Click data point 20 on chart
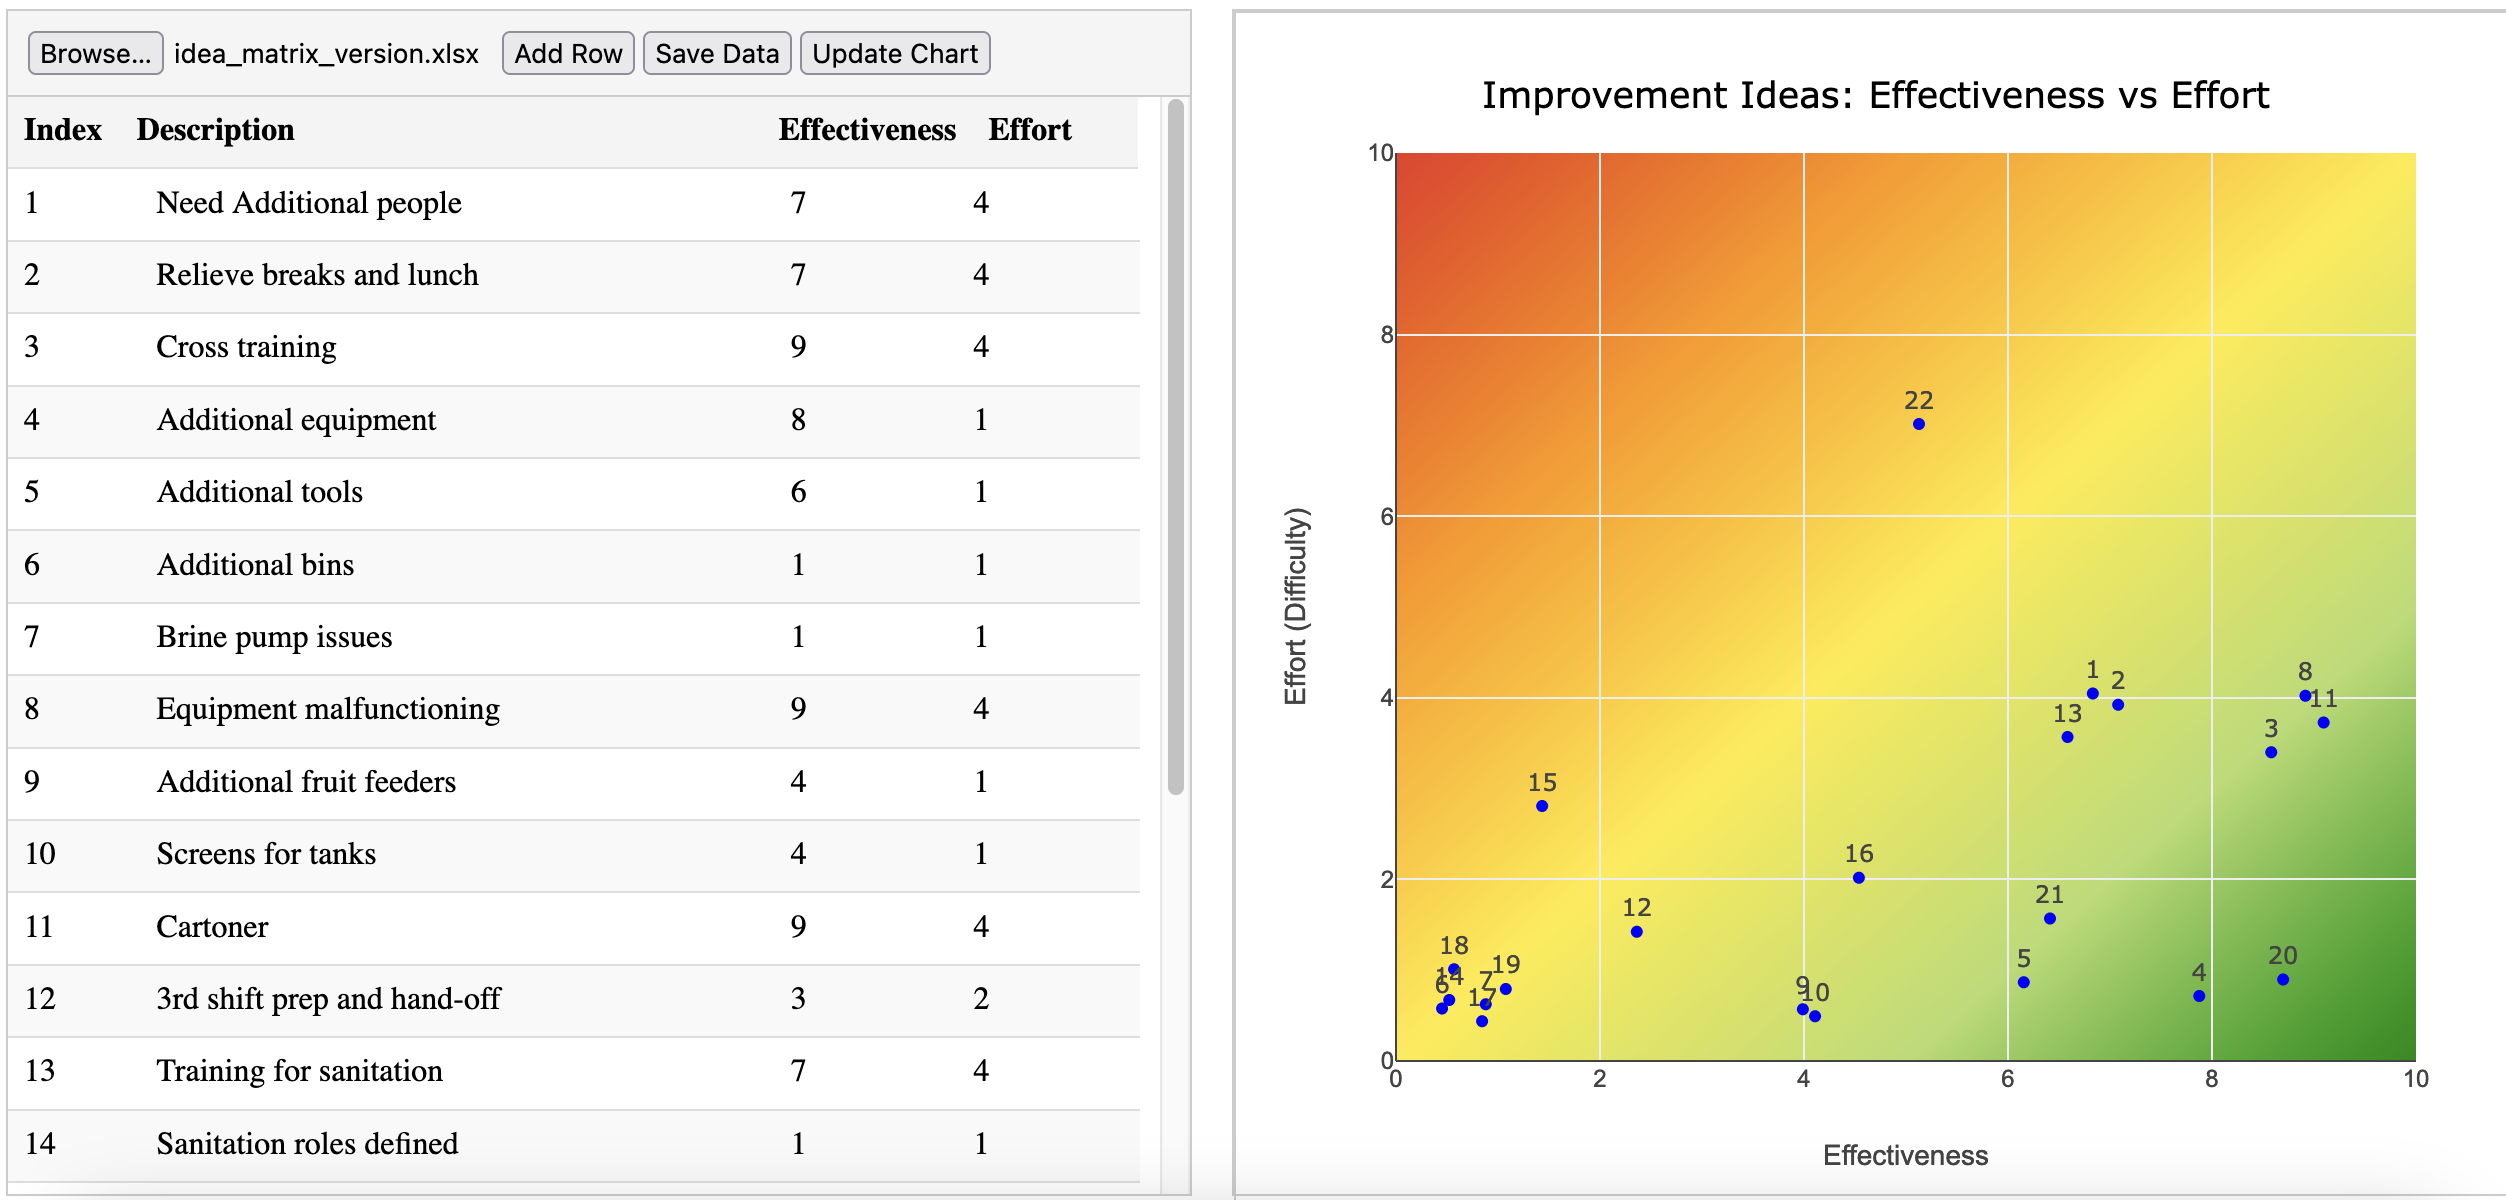This screenshot has width=2506, height=1200. [2282, 980]
